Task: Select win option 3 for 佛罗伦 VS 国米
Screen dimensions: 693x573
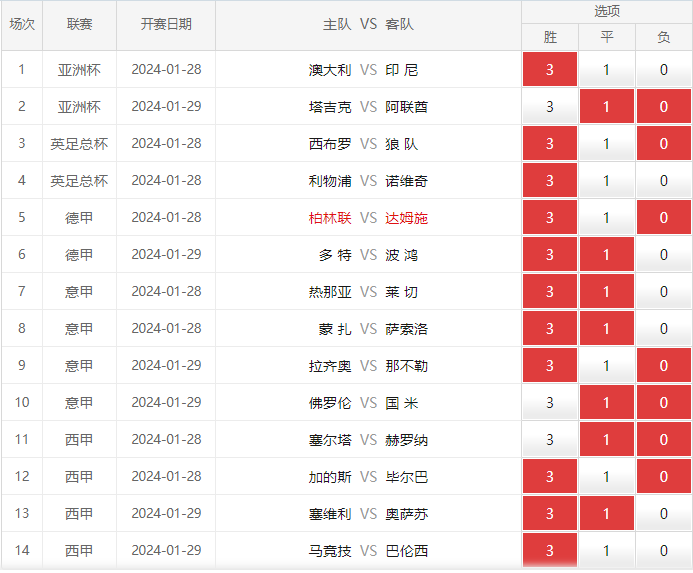Action: point(549,402)
